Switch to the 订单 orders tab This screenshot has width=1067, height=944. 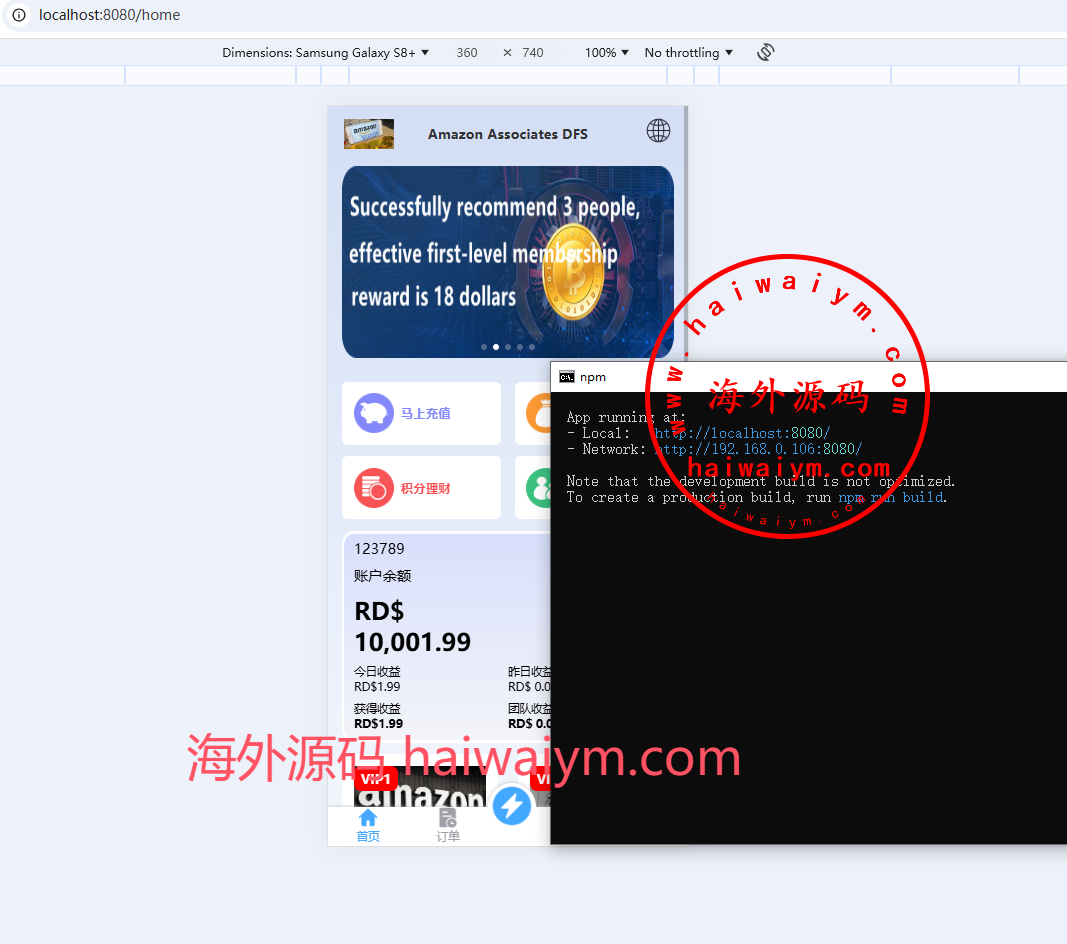(448, 825)
